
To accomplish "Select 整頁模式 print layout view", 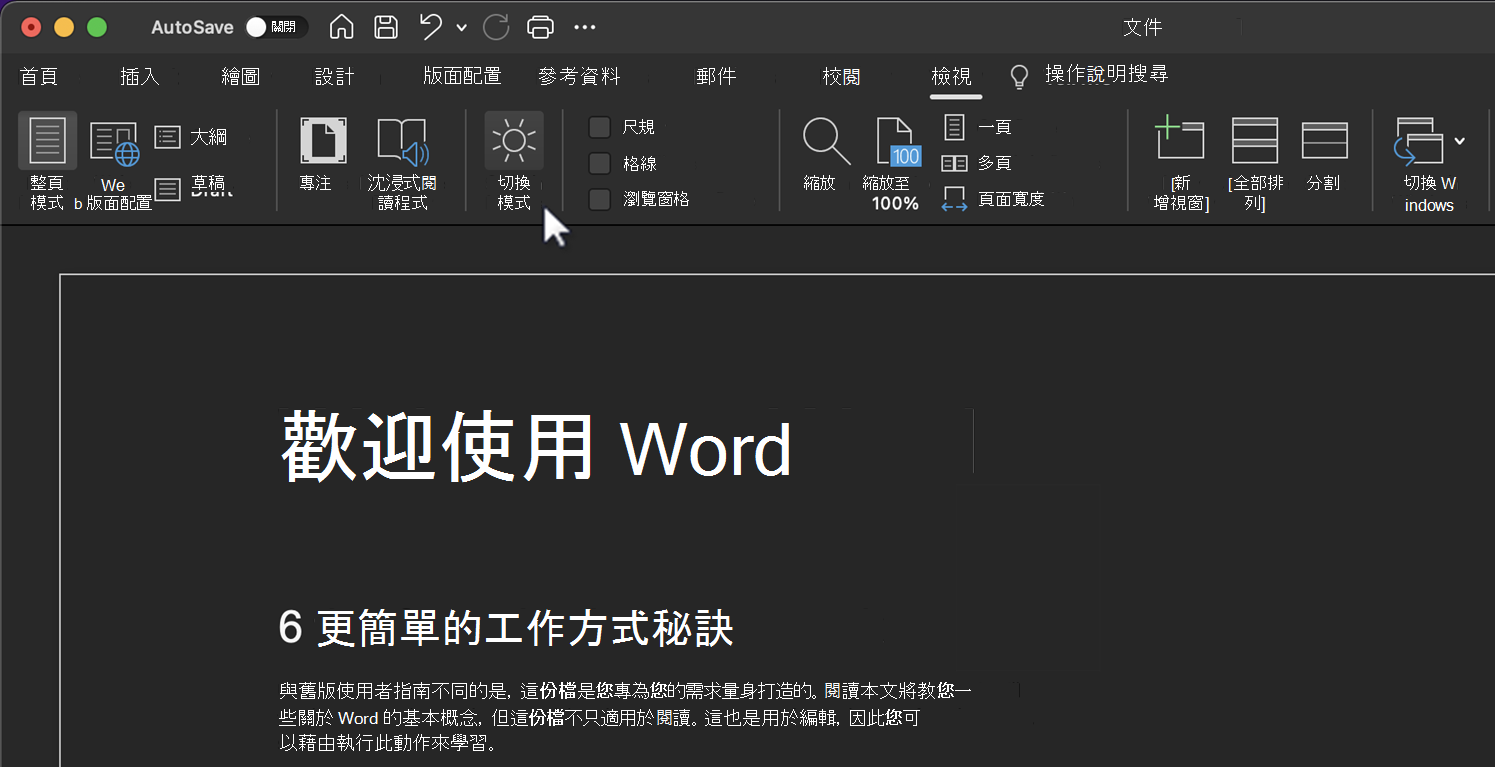I will pos(47,162).
